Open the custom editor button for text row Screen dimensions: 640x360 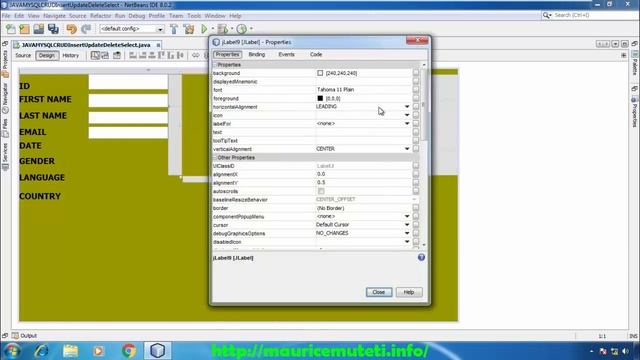tap(416, 132)
